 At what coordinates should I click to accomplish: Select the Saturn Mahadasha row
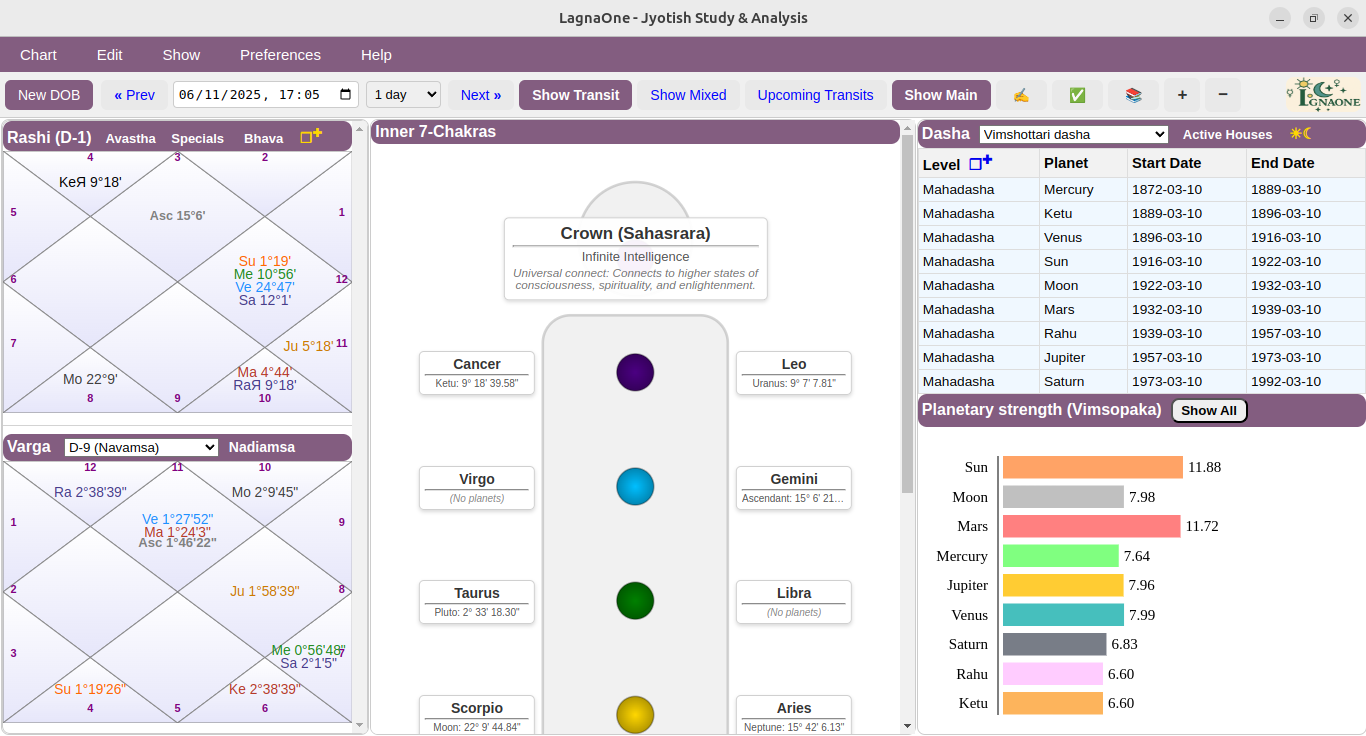coord(1142,381)
